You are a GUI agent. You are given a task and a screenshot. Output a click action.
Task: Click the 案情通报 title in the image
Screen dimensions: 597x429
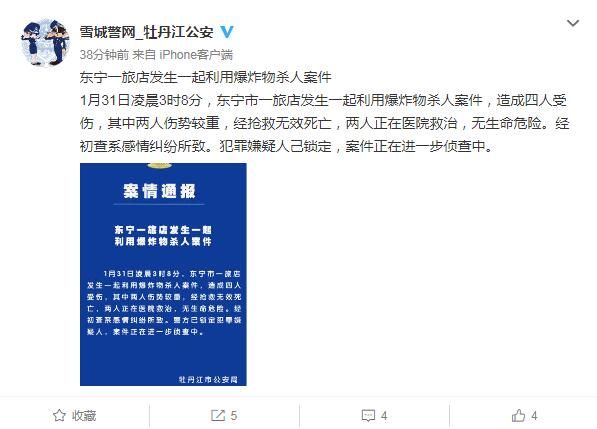159,191
